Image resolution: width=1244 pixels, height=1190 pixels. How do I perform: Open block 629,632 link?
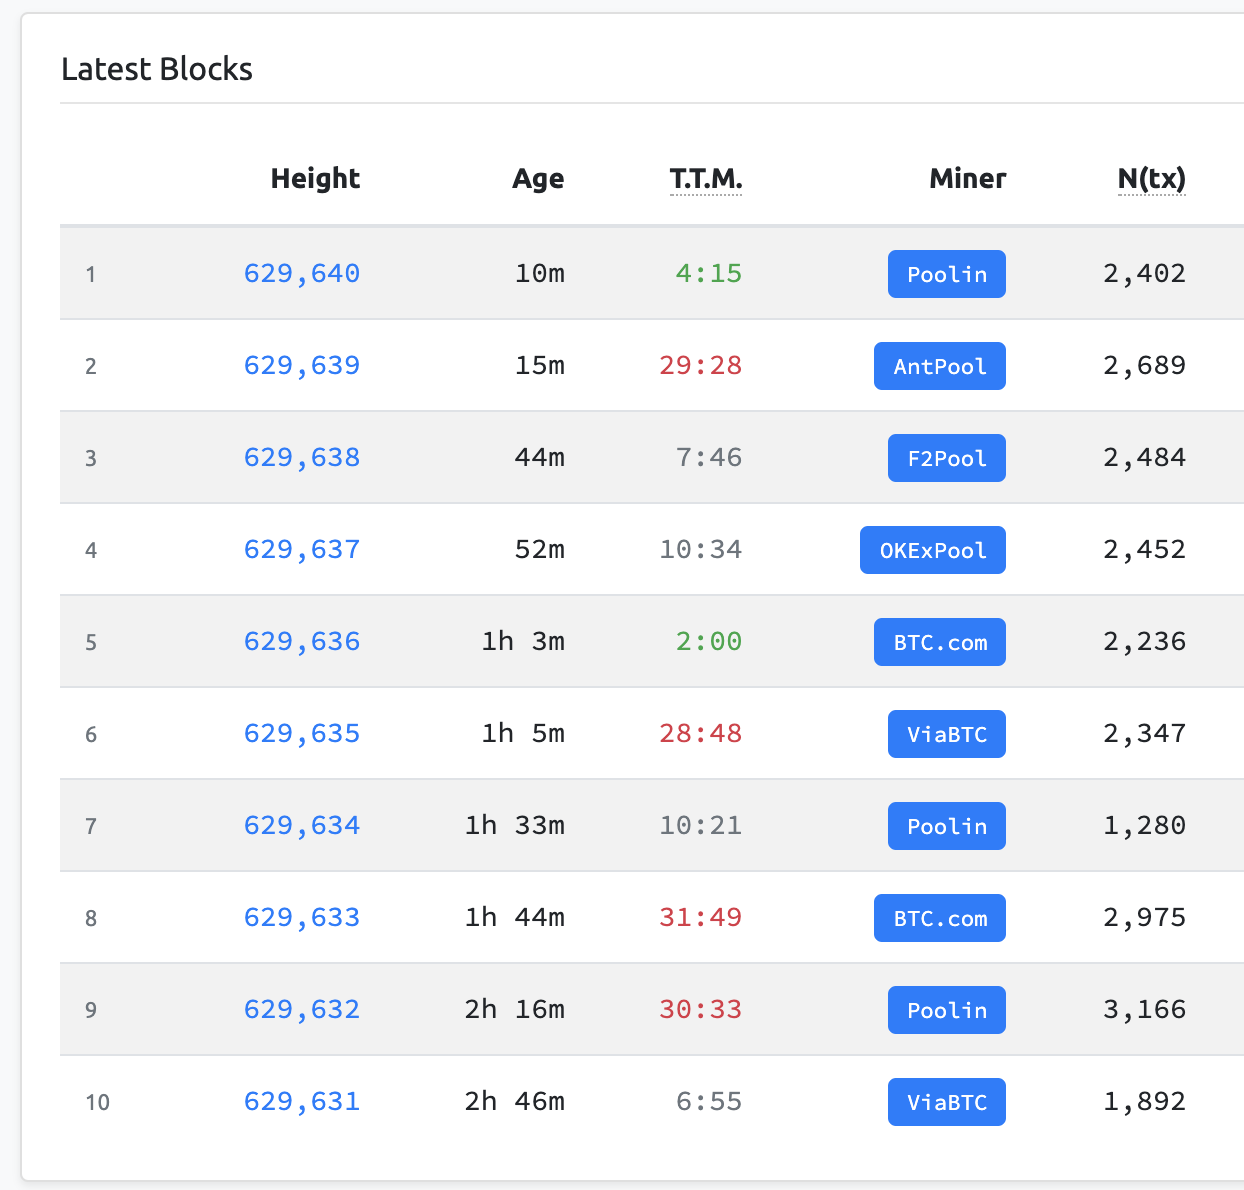pyautogui.click(x=302, y=1009)
